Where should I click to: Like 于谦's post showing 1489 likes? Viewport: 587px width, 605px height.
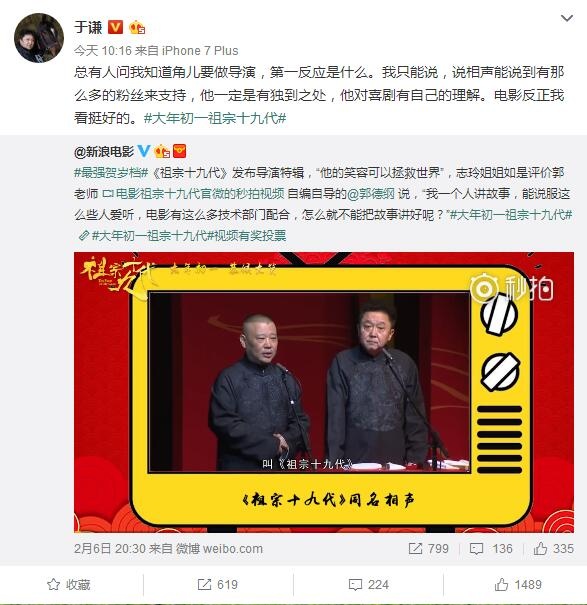(518, 585)
